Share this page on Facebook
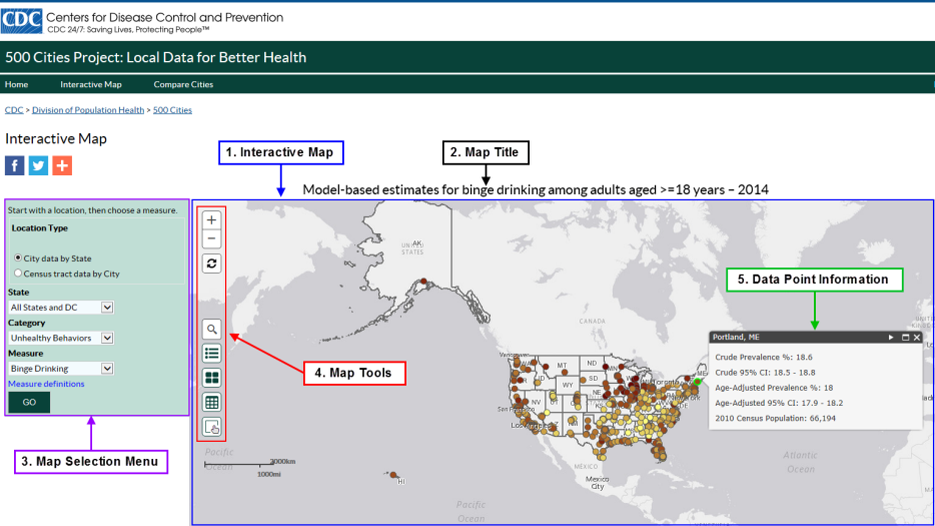This screenshot has width=935, height=526. click(x=15, y=165)
